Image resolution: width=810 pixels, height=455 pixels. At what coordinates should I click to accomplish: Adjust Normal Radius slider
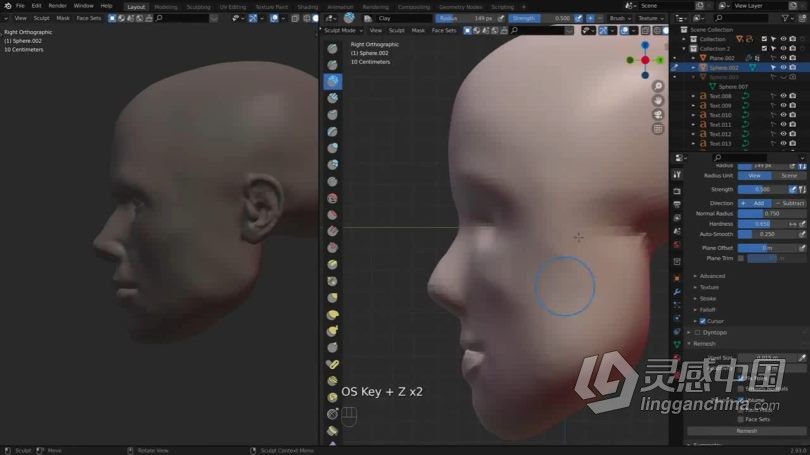(772, 214)
